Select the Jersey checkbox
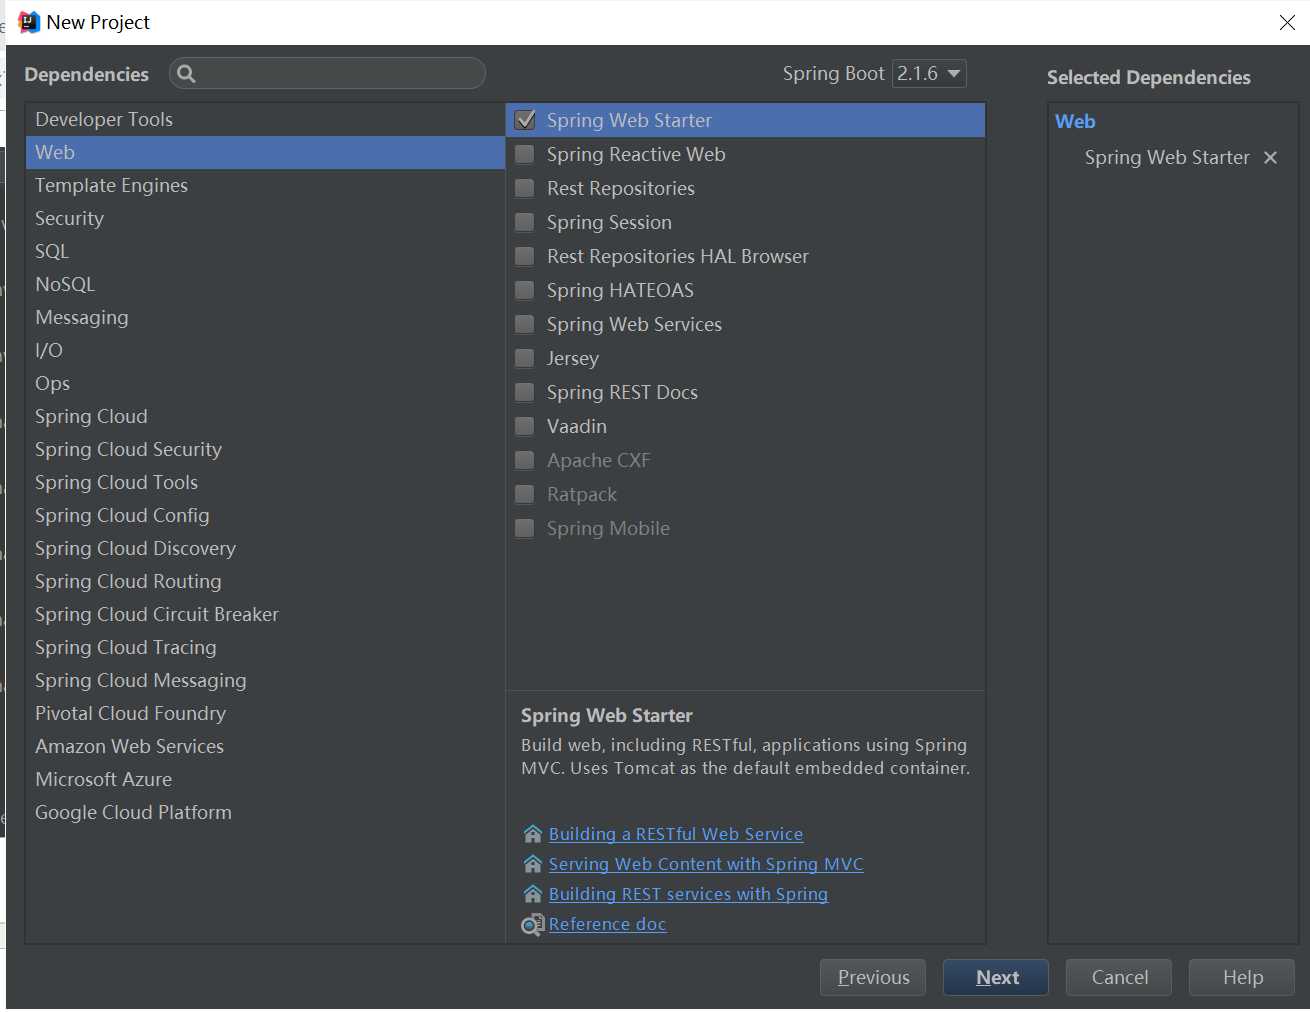The width and height of the screenshot is (1310, 1012). [x=525, y=358]
